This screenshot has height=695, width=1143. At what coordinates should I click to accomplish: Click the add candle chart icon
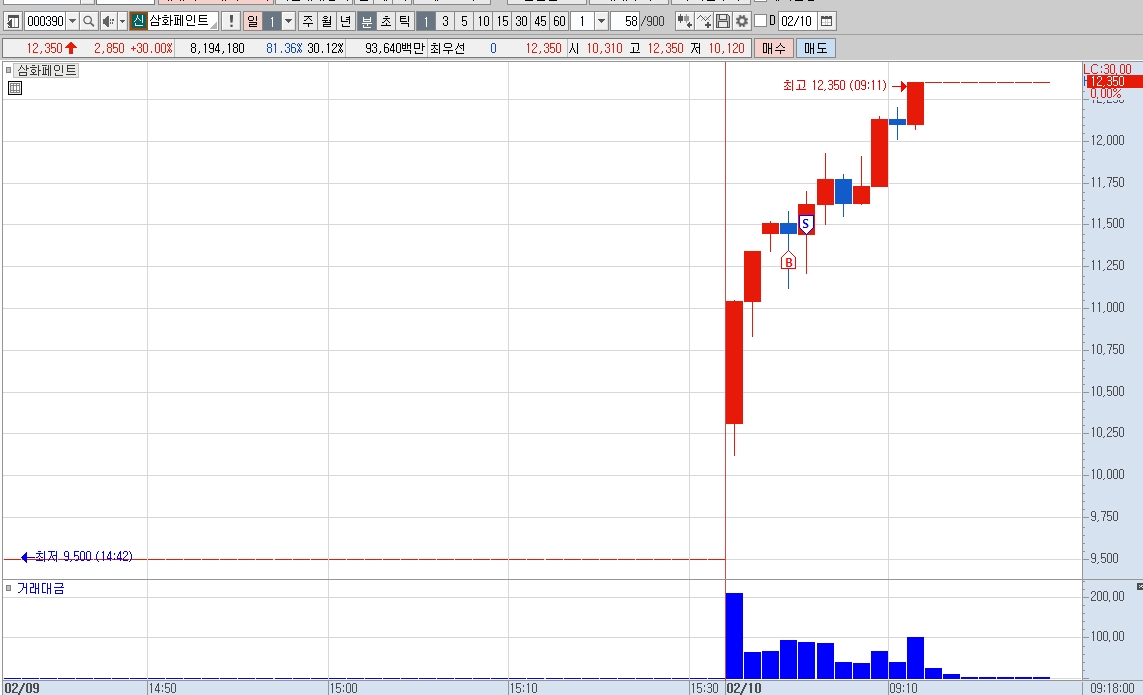[x=684, y=21]
